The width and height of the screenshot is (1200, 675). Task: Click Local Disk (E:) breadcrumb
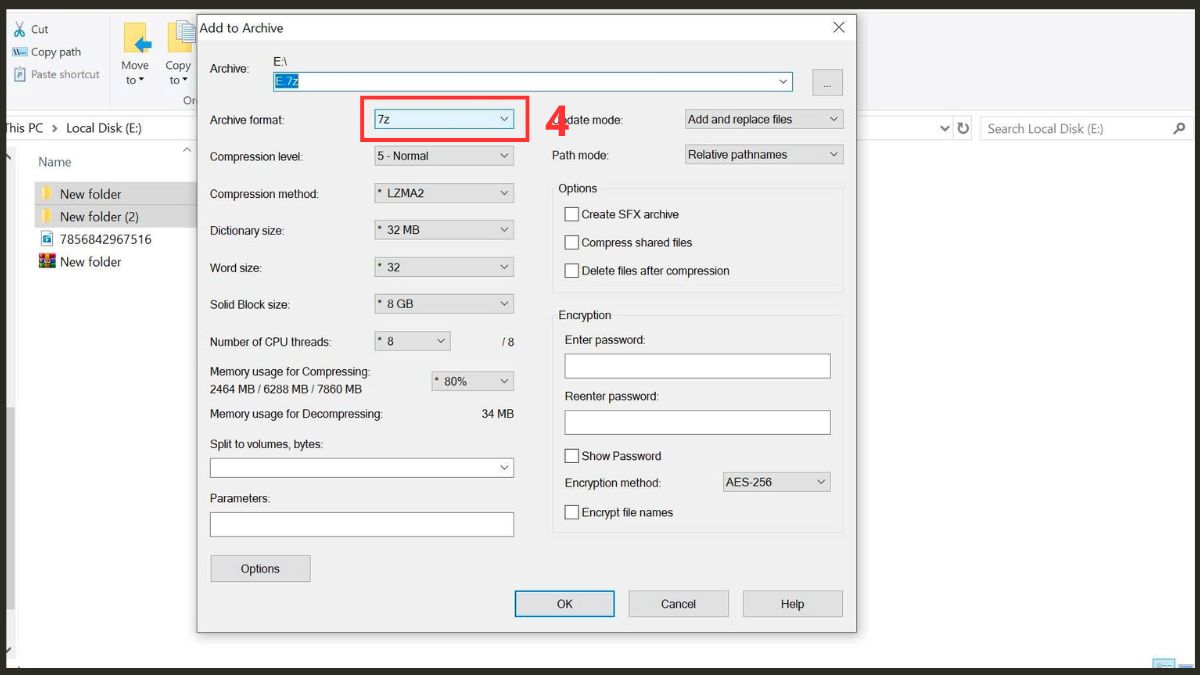click(106, 128)
